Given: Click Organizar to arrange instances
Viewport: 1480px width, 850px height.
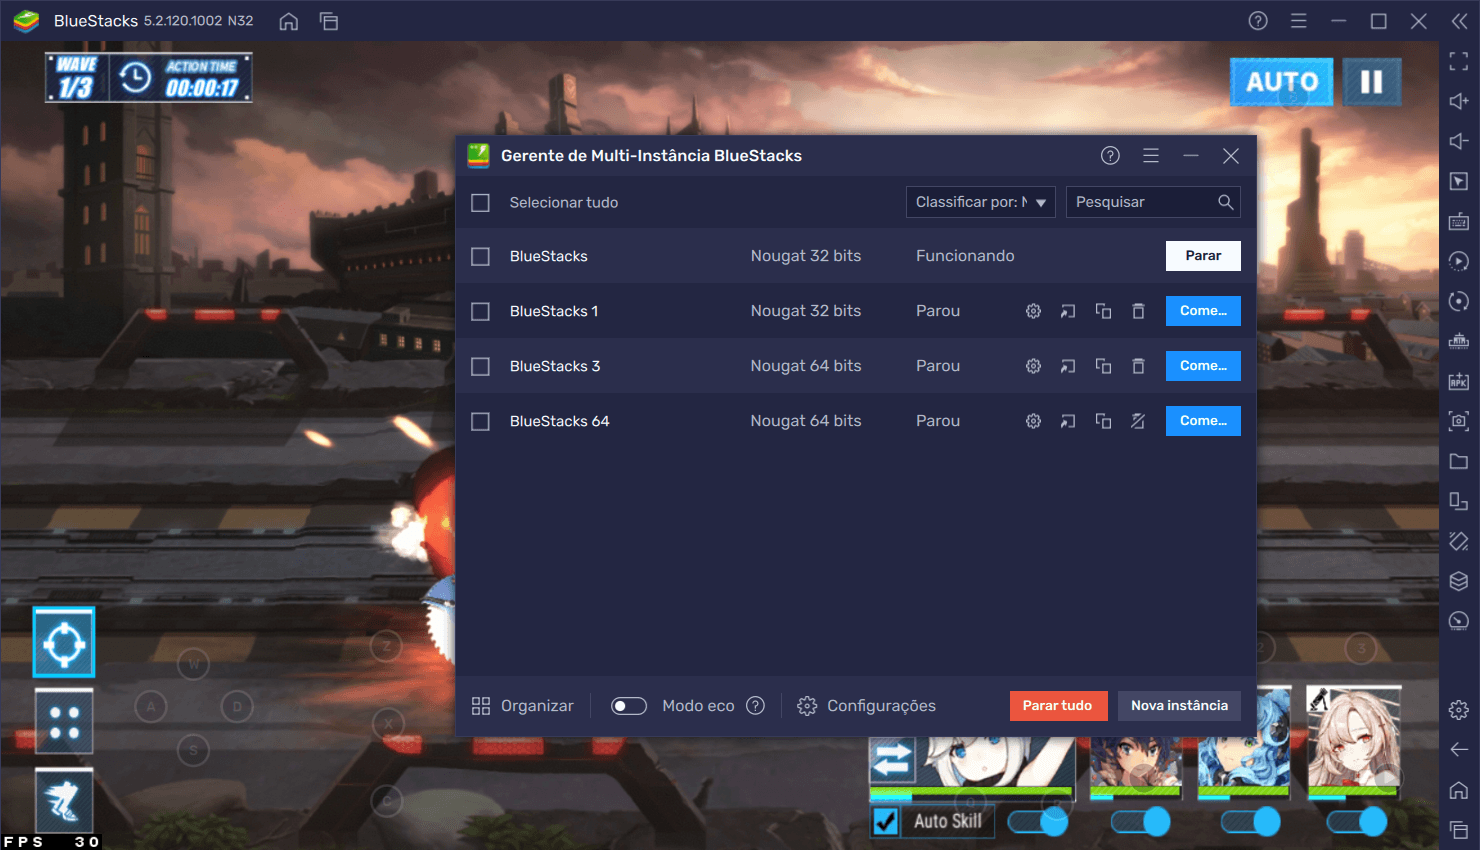Looking at the screenshot, I should click(522, 706).
